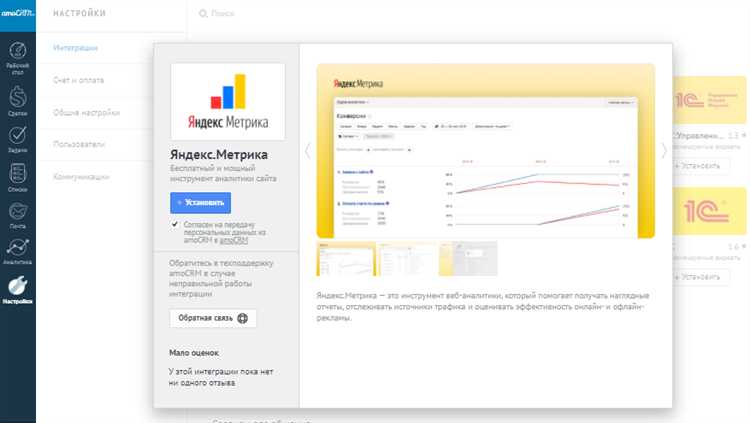Open Почта from the sidebar
The image size is (750, 423).
pos(17,215)
